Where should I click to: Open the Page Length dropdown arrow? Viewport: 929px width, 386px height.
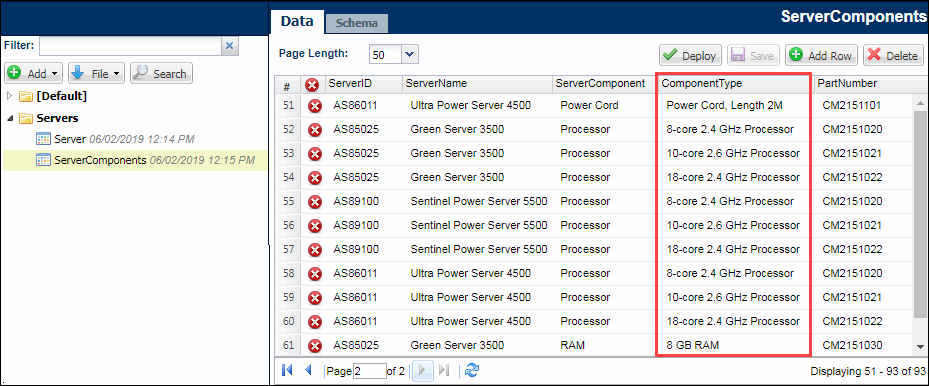tap(410, 54)
